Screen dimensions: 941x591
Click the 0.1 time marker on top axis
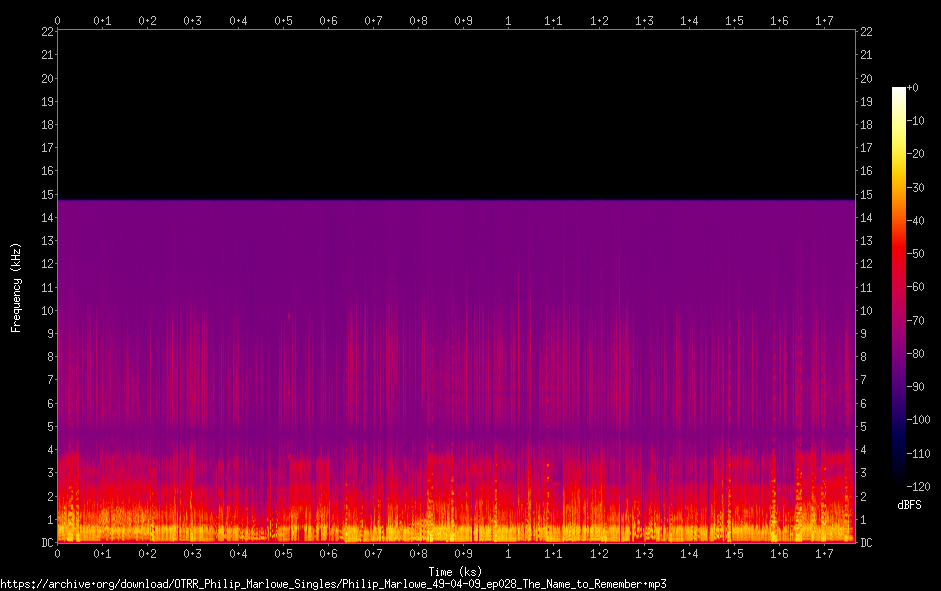pyautogui.click(x=102, y=20)
